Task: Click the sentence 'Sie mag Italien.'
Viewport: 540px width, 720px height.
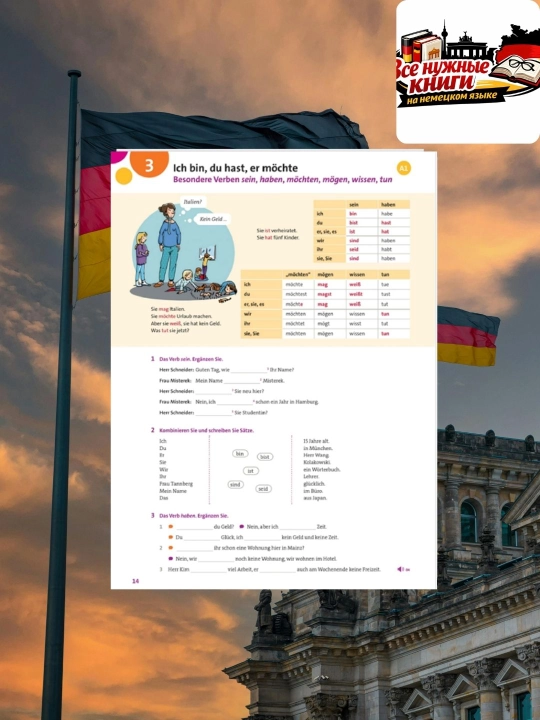Action: pos(168,309)
